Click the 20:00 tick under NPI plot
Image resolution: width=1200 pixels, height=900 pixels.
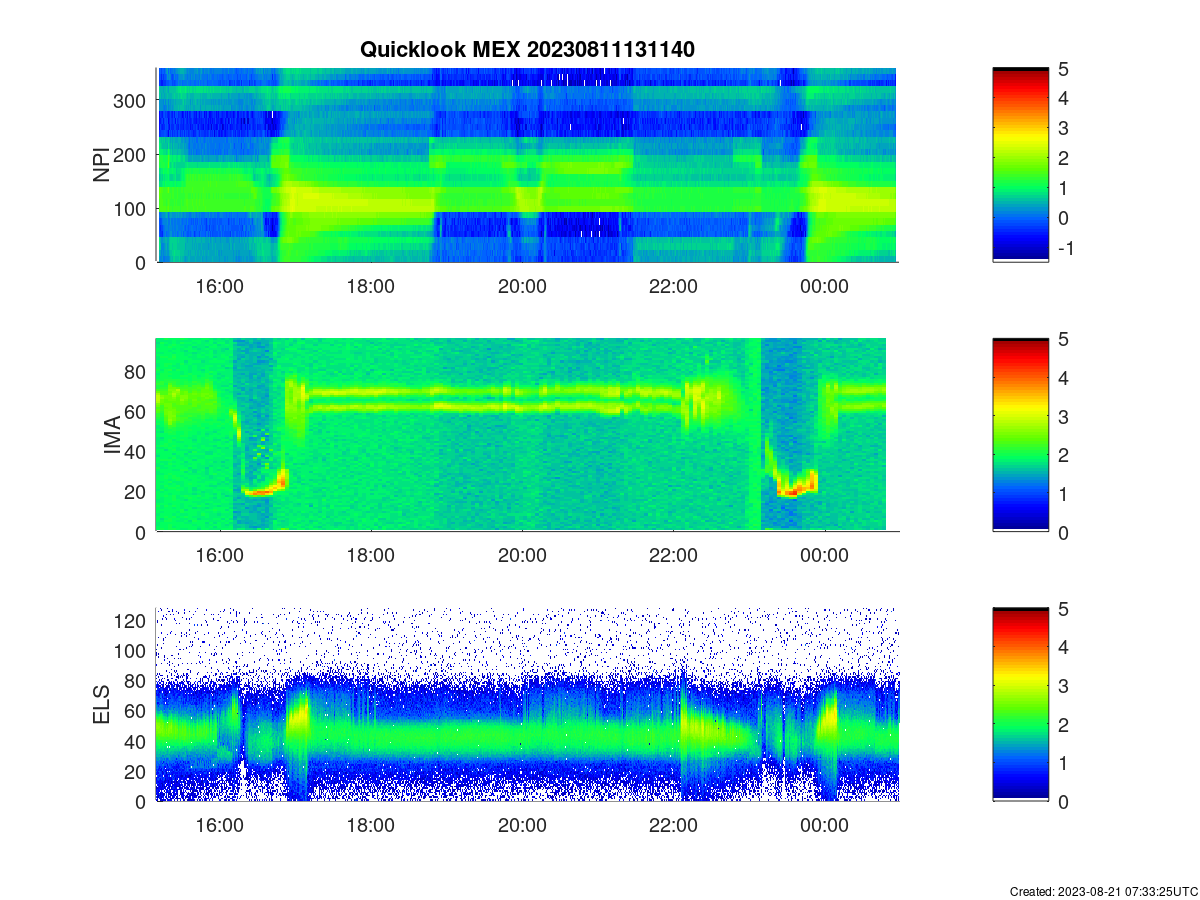tap(522, 286)
